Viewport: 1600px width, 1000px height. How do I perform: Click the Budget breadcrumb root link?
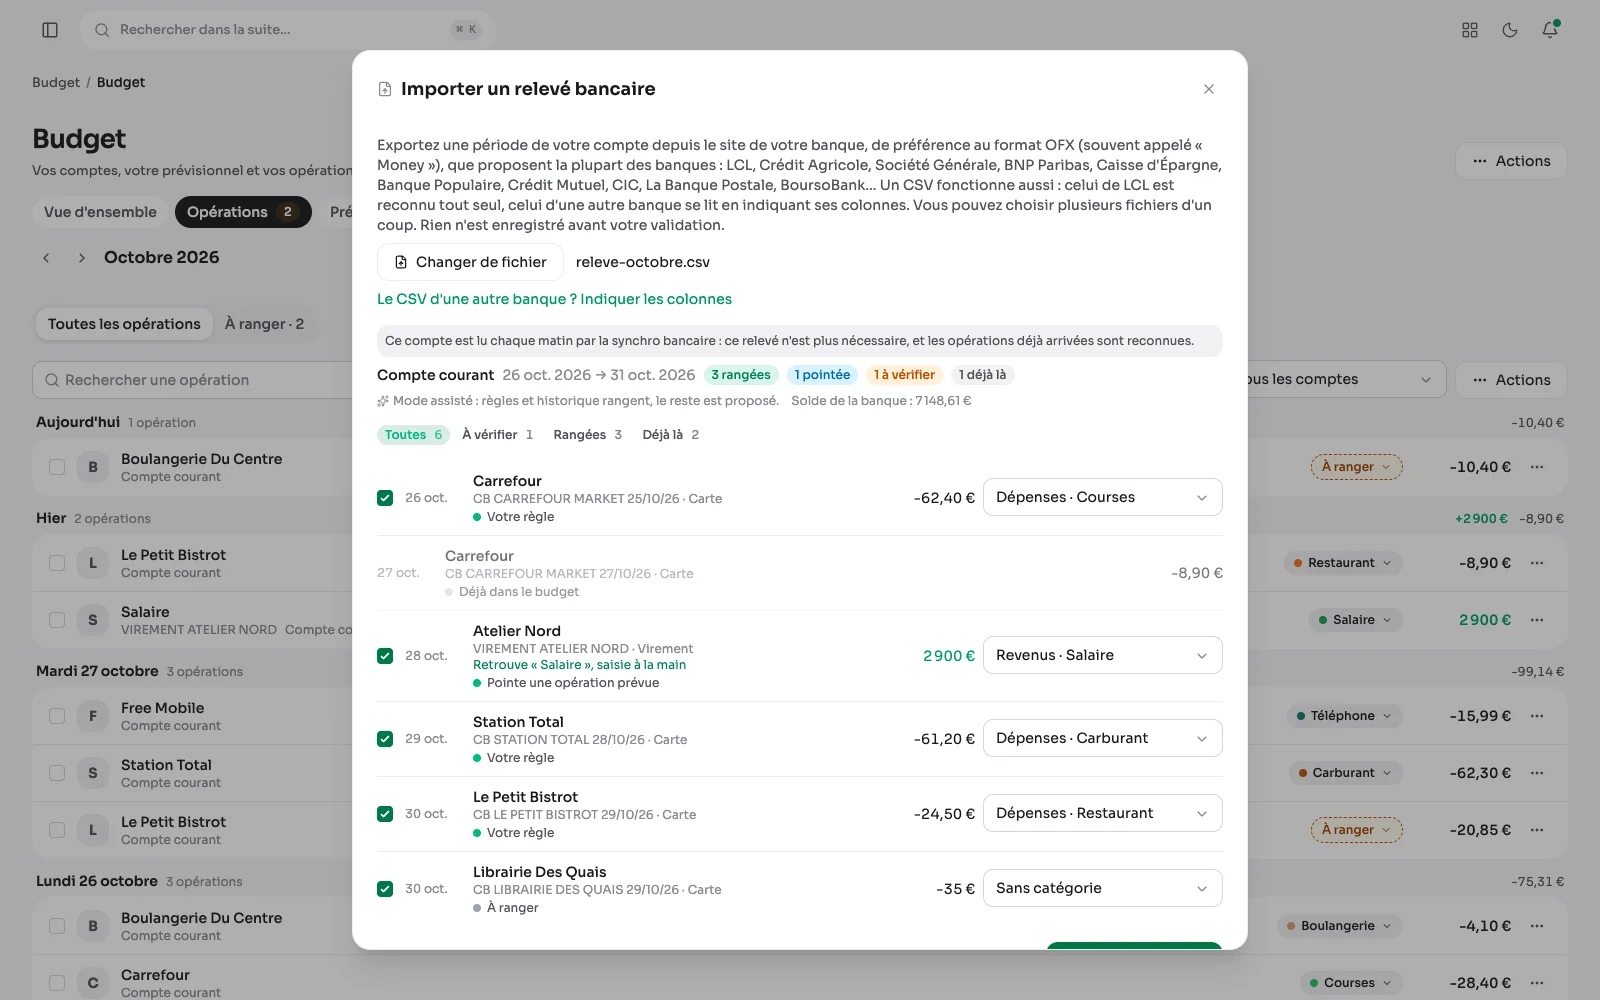[x=55, y=82]
